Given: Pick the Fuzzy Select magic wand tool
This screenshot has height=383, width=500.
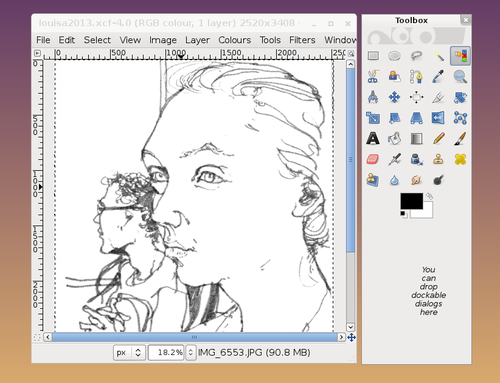Looking at the screenshot, I should 438,56.
